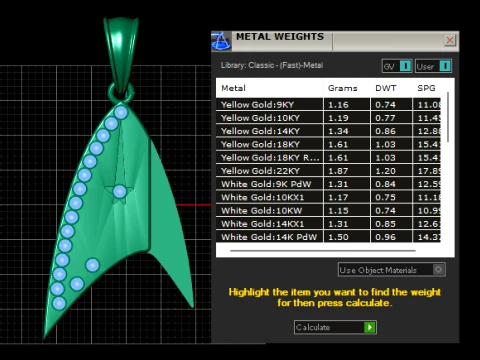Click the Calculate button
This screenshot has width=480, height=360.
(335, 327)
